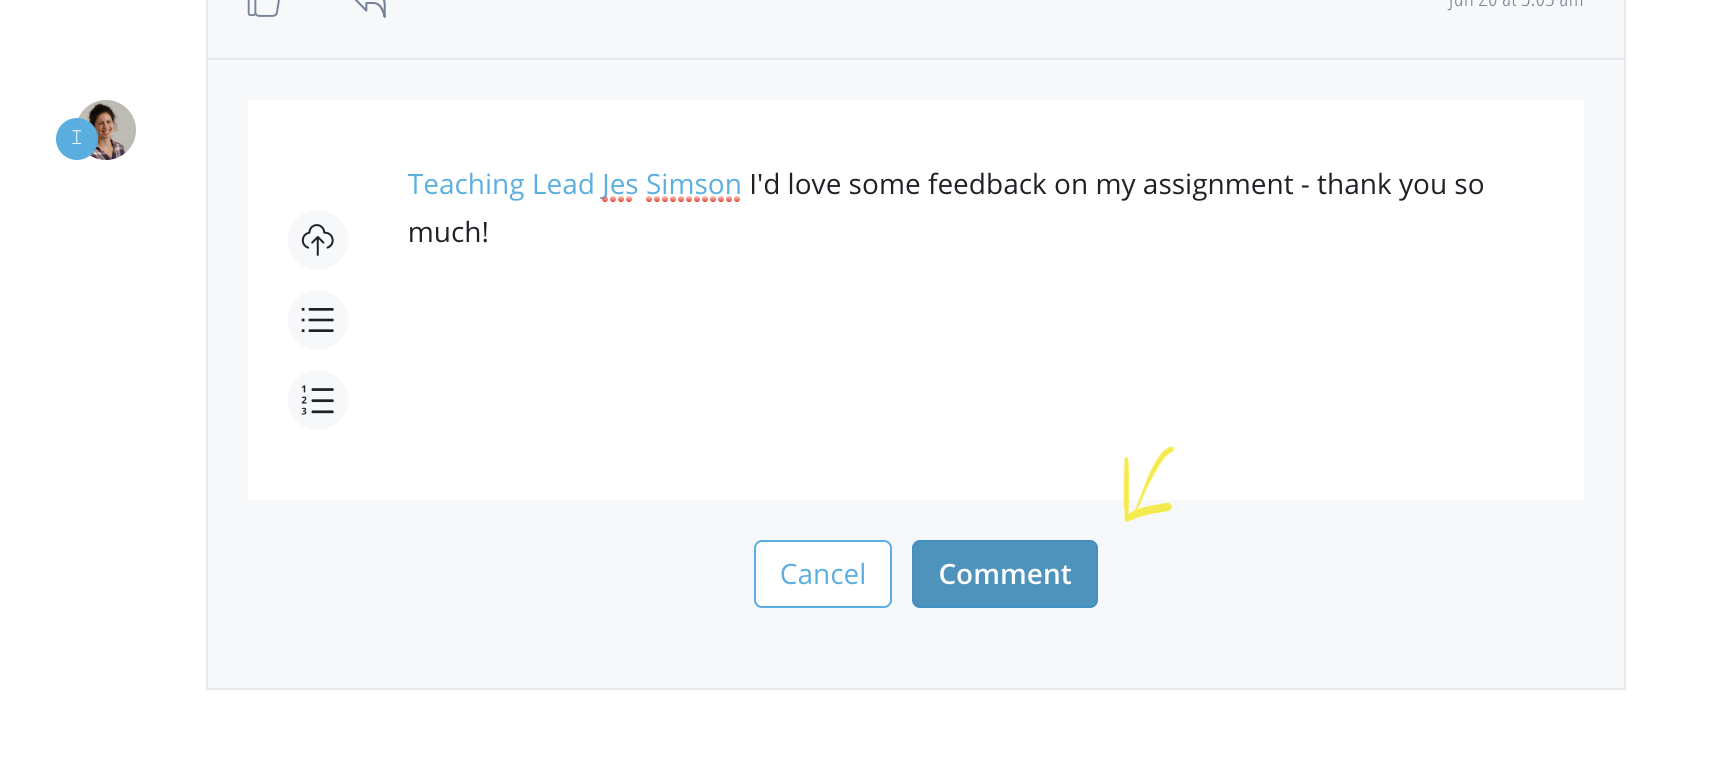Click the cloud upload icon
This screenshot has height=758, width=1734.
point(318,240)
